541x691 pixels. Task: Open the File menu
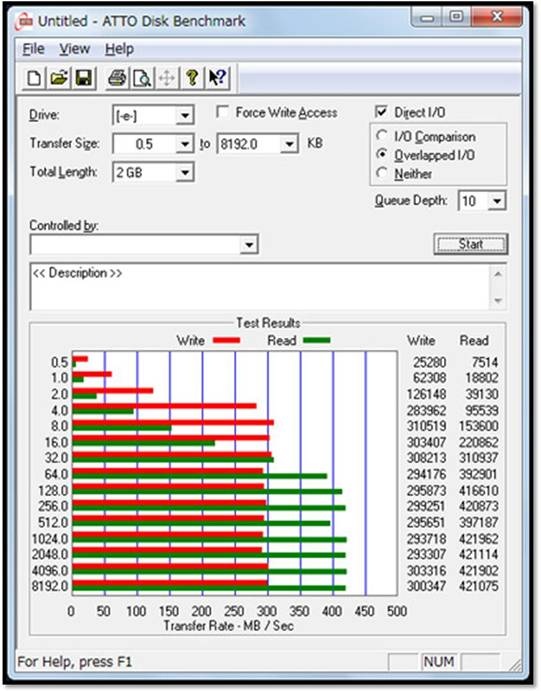coord(33,49)
